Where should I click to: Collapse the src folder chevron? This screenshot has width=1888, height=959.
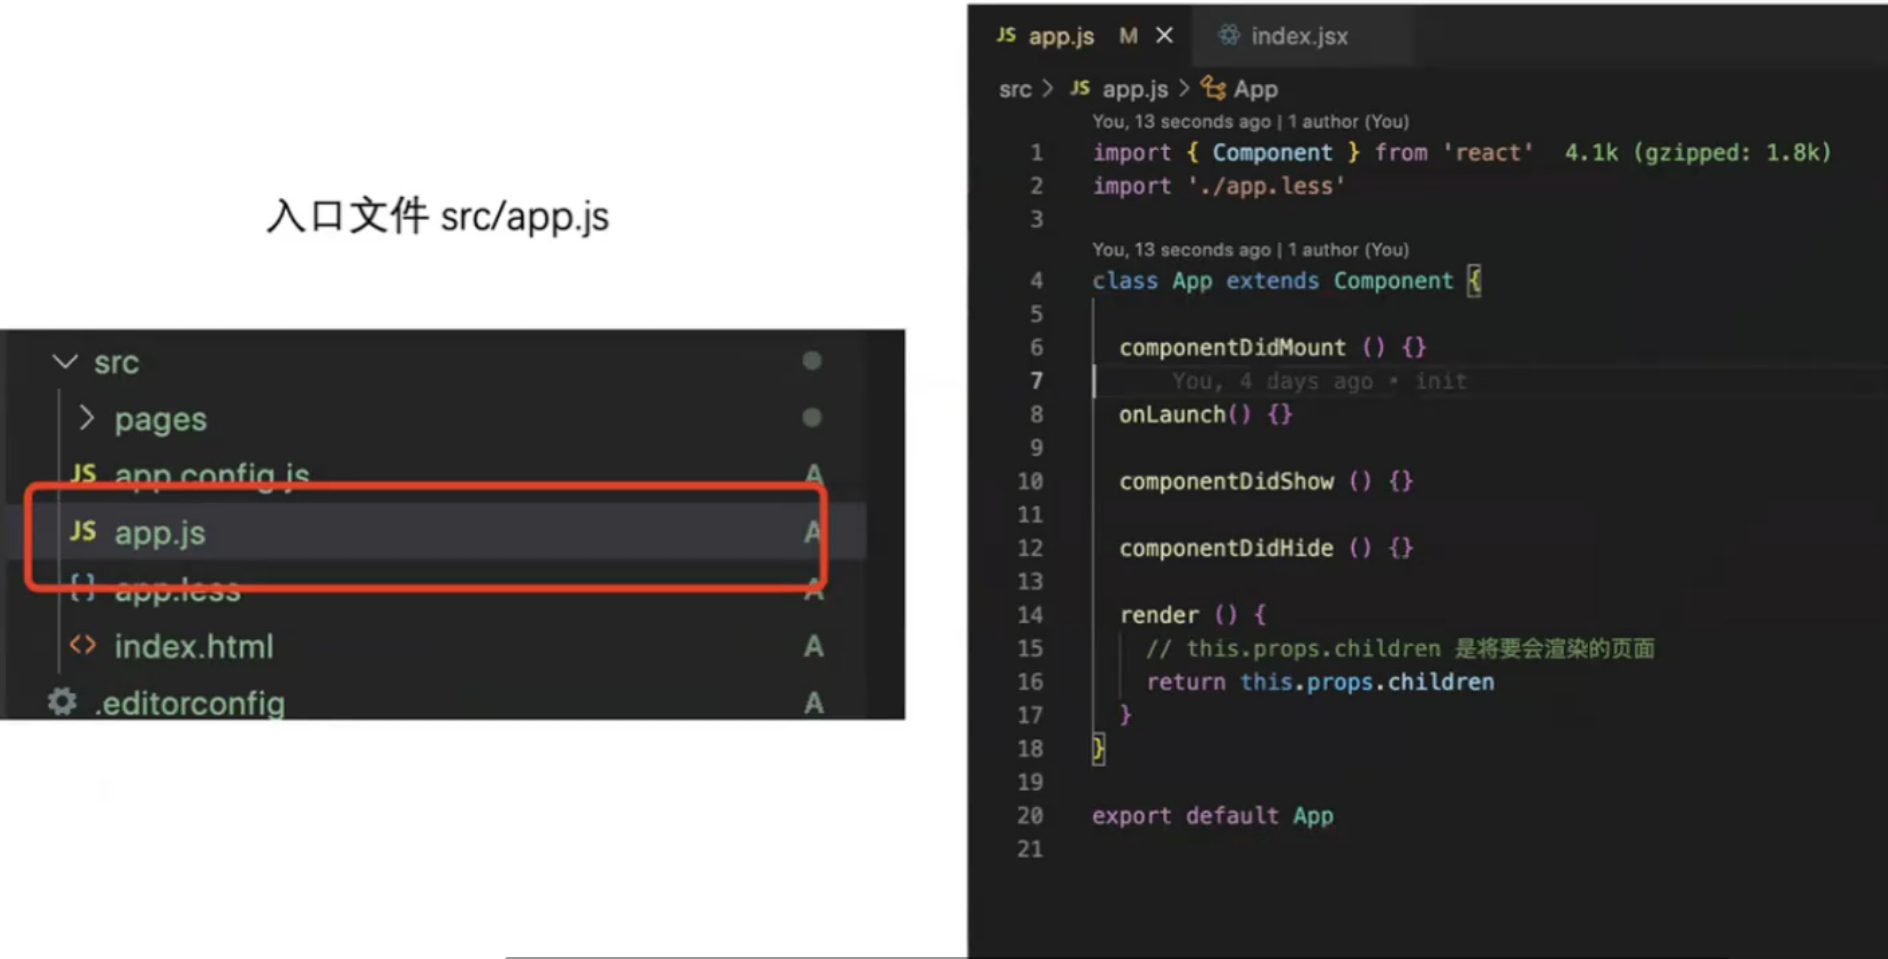click(65, 362)
